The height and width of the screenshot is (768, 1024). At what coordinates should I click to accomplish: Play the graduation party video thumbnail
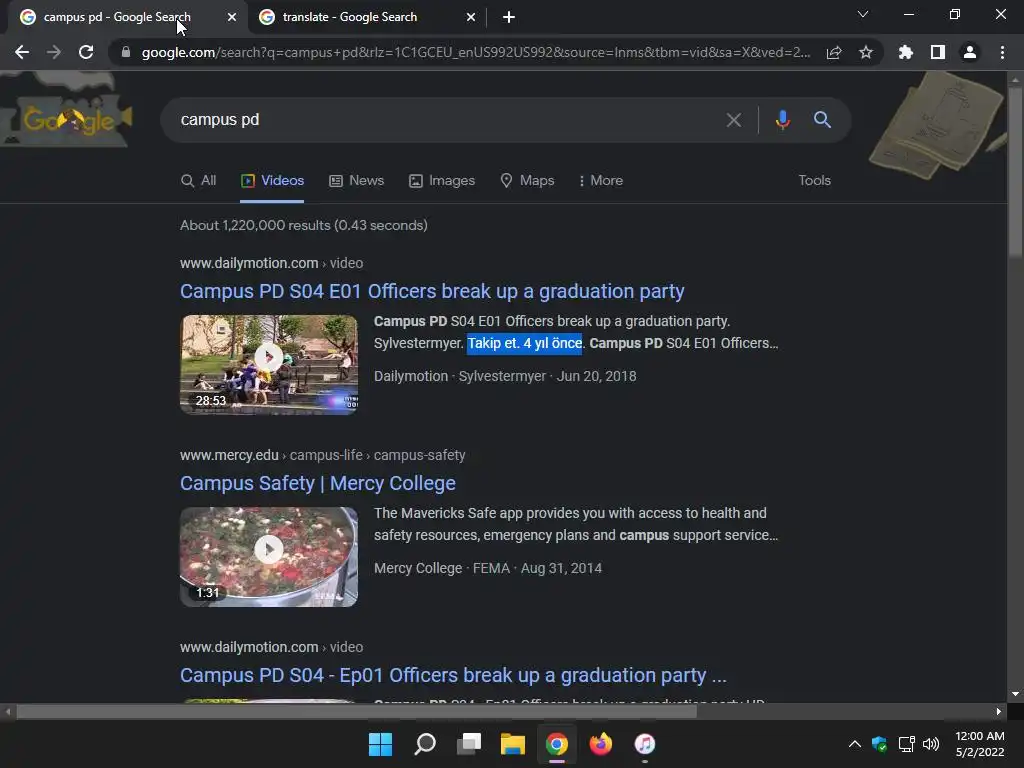(x=269, y=364)
